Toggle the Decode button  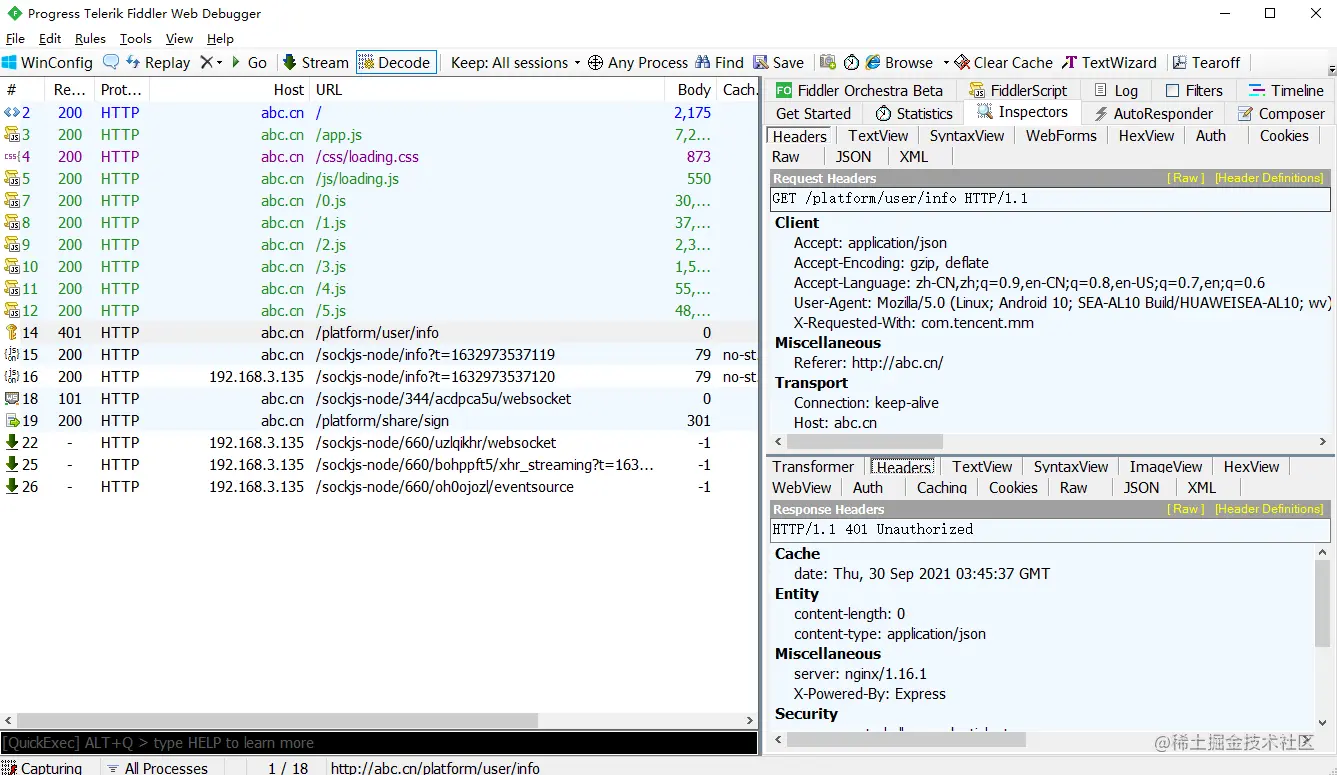tap(396, 62)
